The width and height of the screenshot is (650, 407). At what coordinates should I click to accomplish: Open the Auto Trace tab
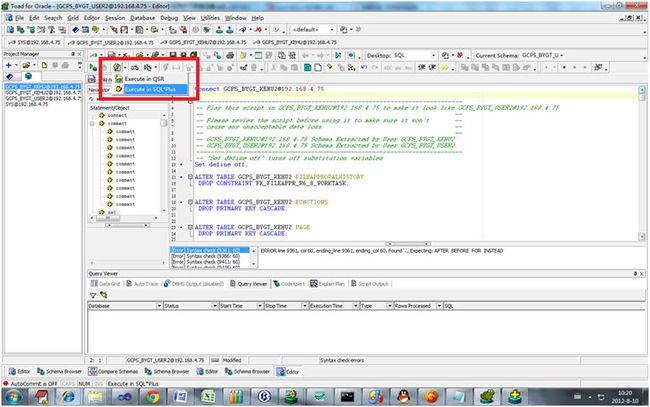pyautogui.click(x=142, y=284)
